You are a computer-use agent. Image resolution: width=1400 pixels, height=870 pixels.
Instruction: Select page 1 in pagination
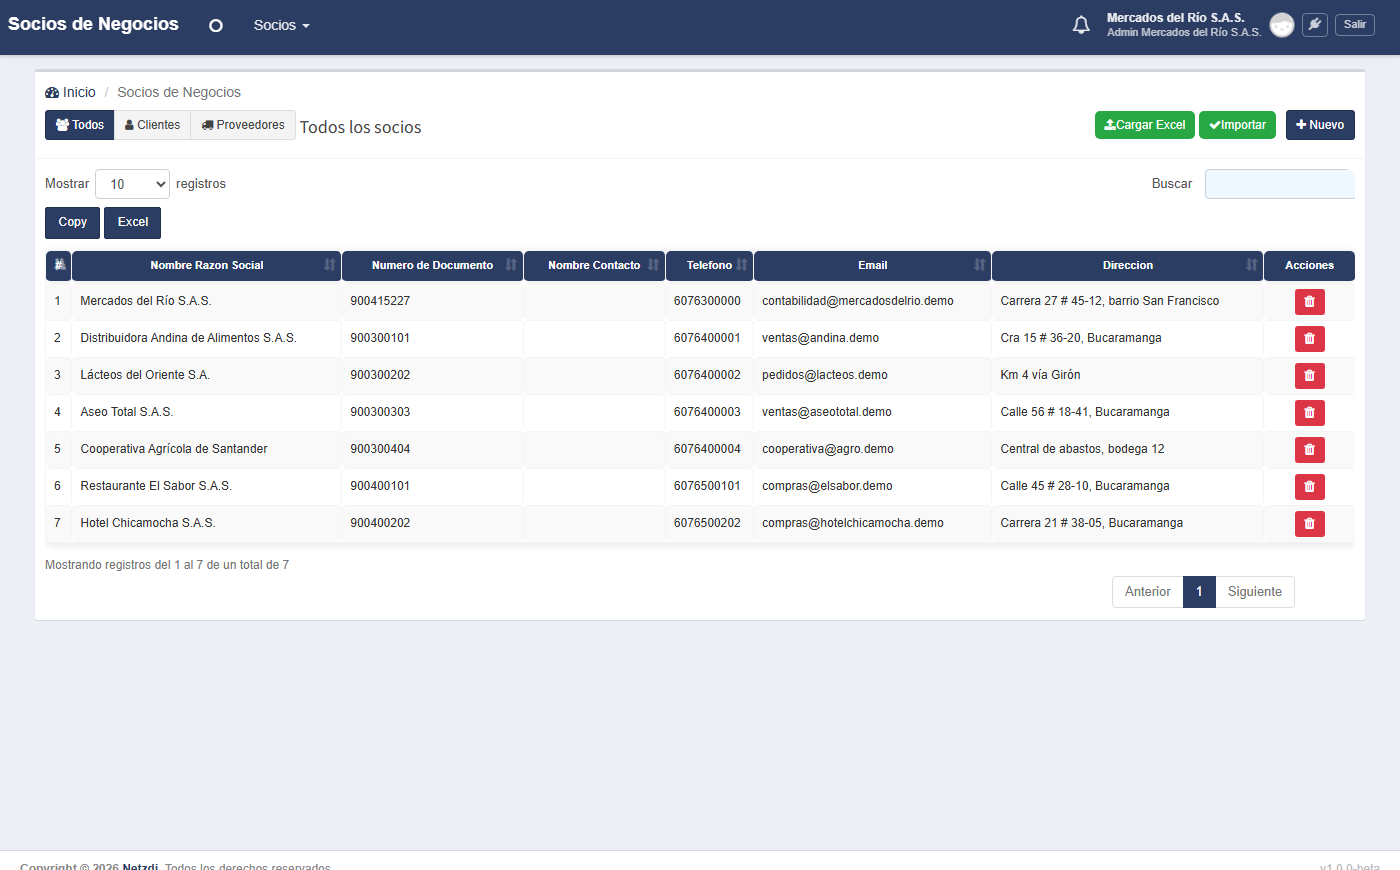[1199, 592]
